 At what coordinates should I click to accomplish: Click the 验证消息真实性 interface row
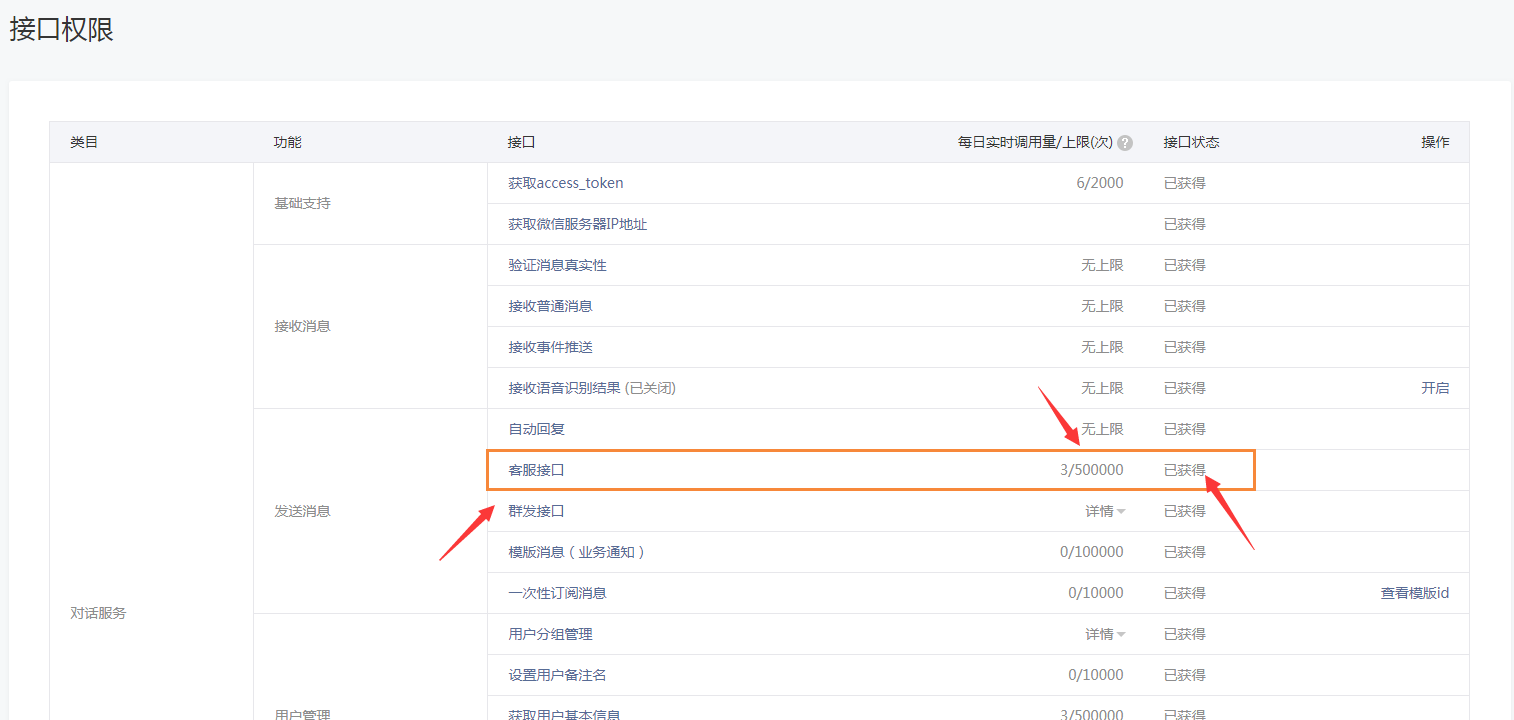[978, 265]
